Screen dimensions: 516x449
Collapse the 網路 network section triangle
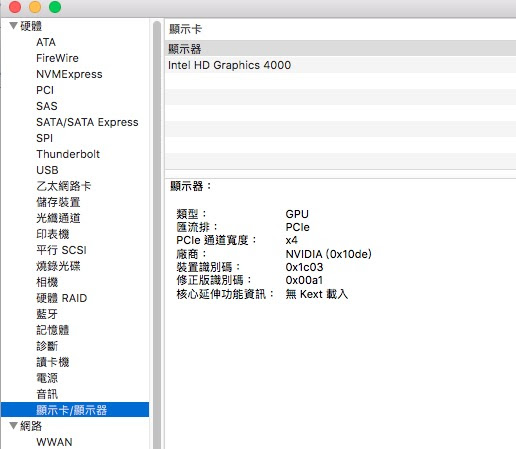(x=13, y=426)
